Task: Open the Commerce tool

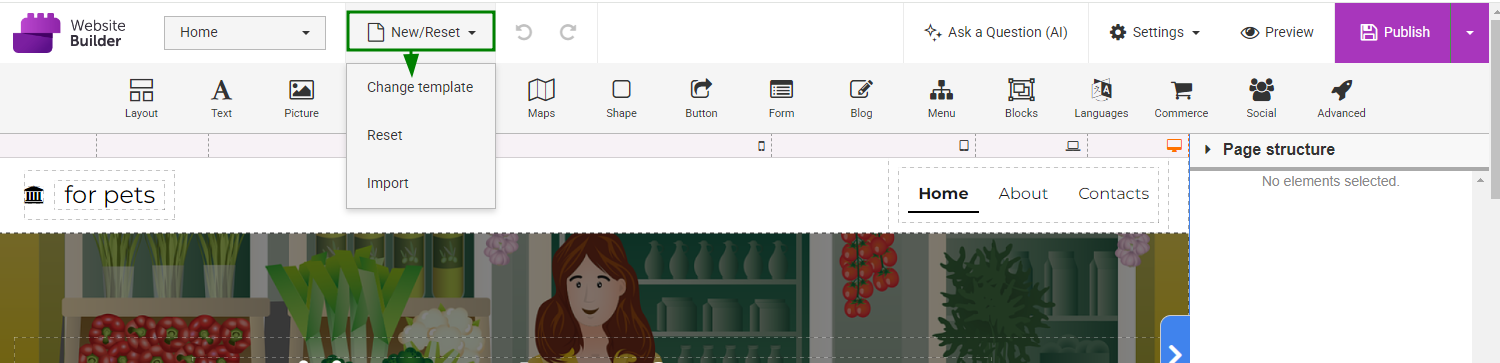Action: coord(1181,99)
